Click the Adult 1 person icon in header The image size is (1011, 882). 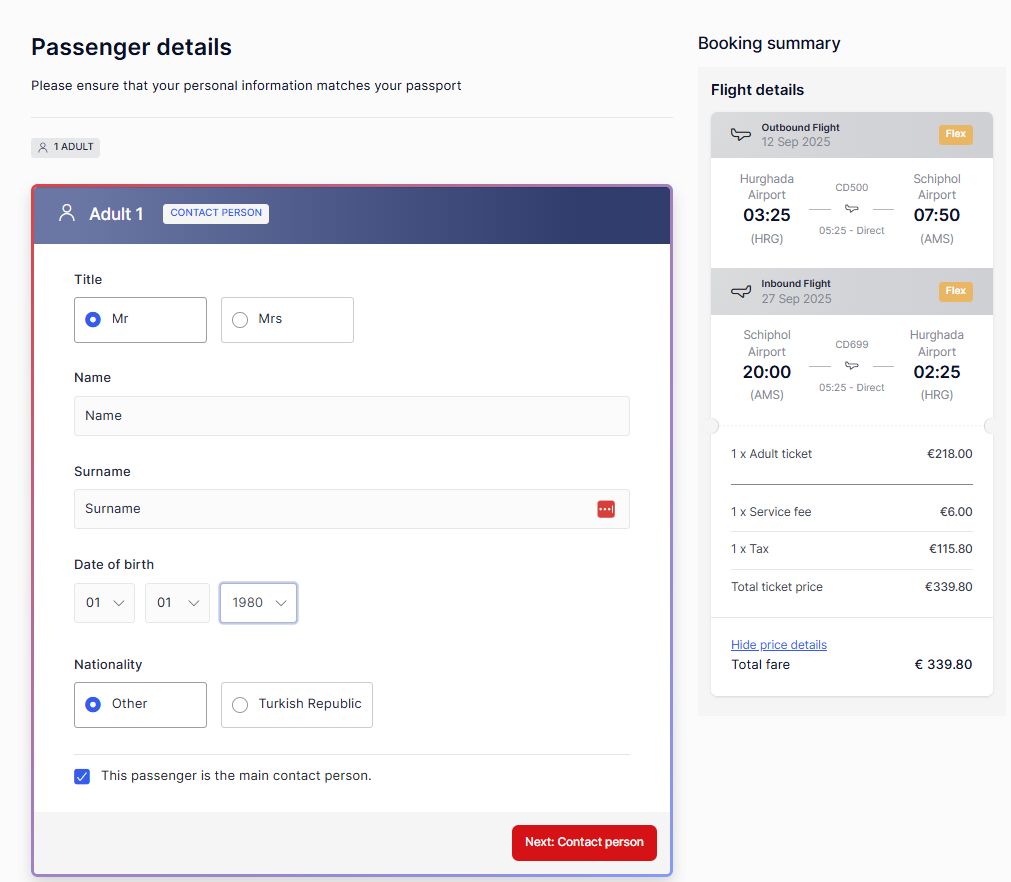67,213
